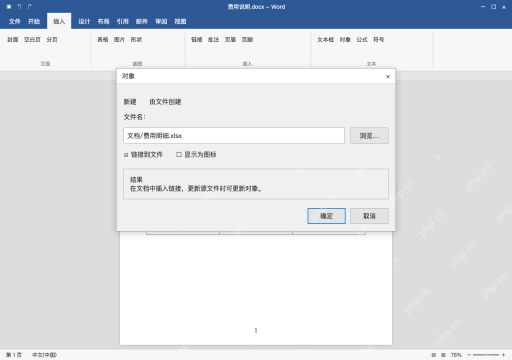Click the save icon in title bar
Screen dimensions: 512x360
pyautogui.click(x=9, y=7)
